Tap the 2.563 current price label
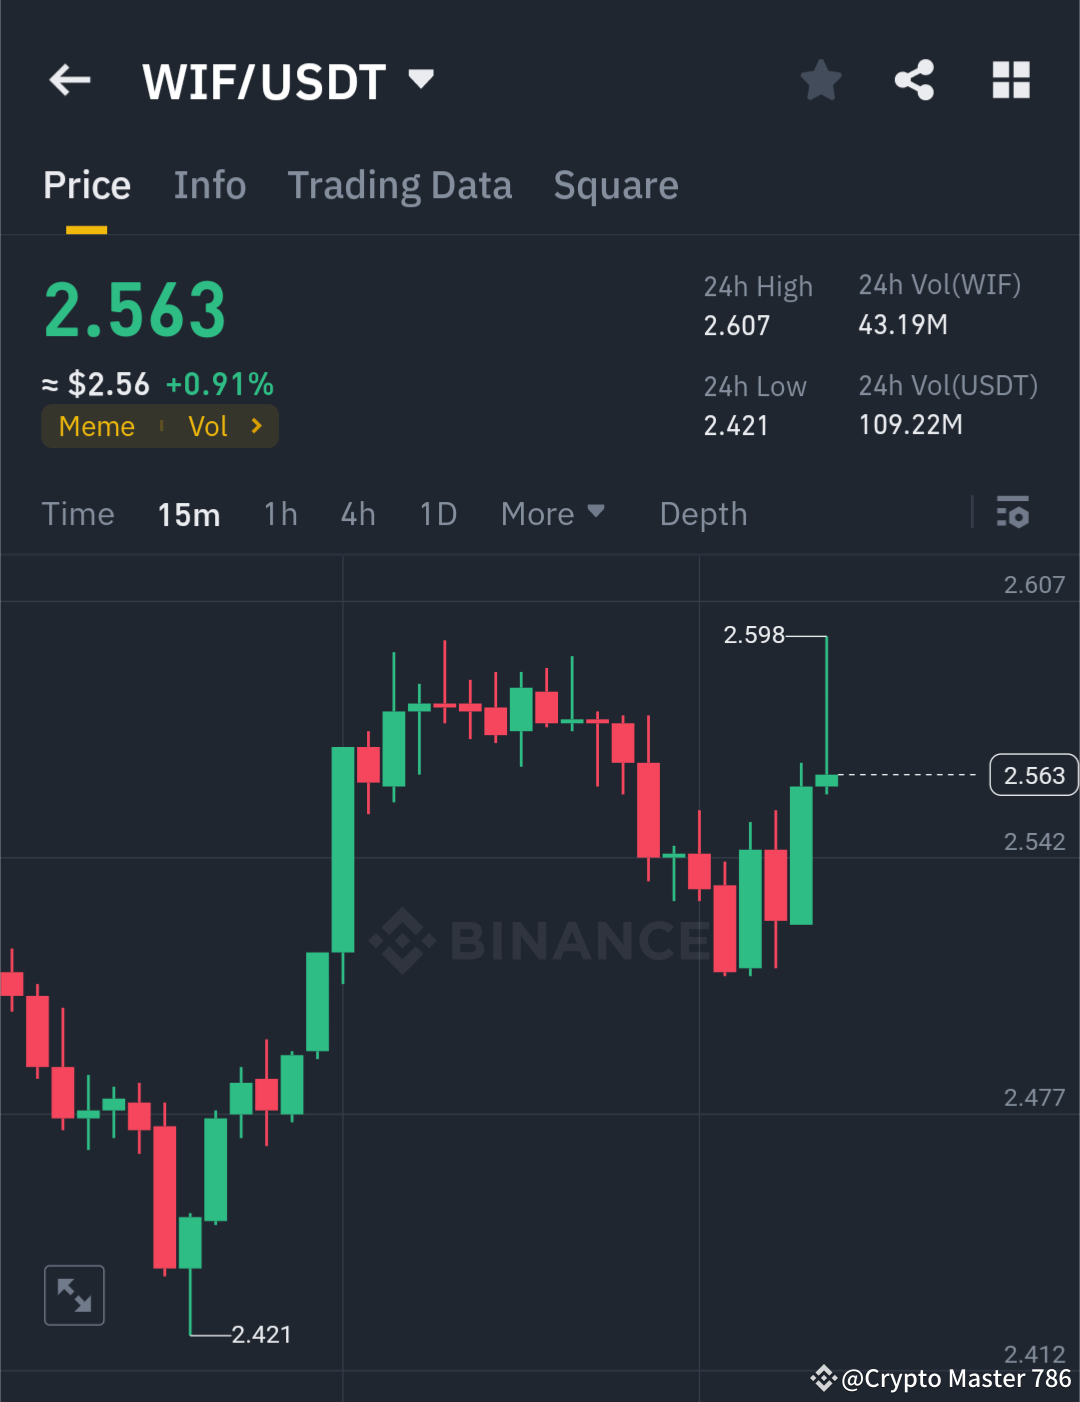 pyautogui.click(x=1033, y=774)
